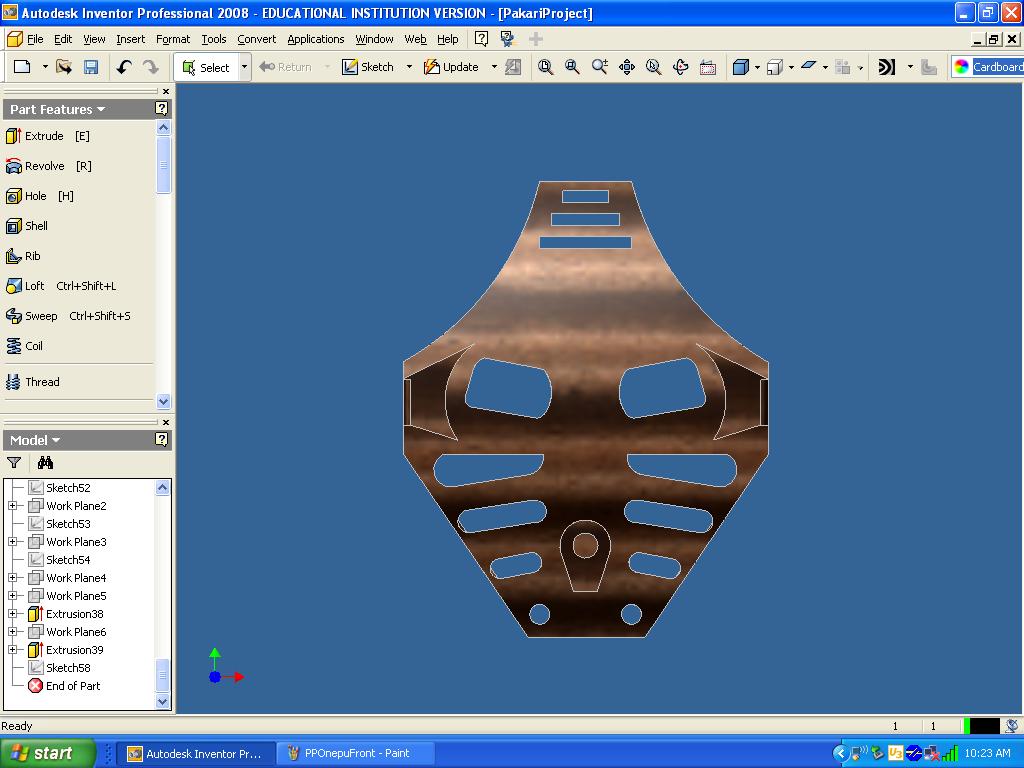Expand Extrusion39 in the model tree
Image resolution: width=1024 pixels, height=768 pixels.
pos(13,650)
